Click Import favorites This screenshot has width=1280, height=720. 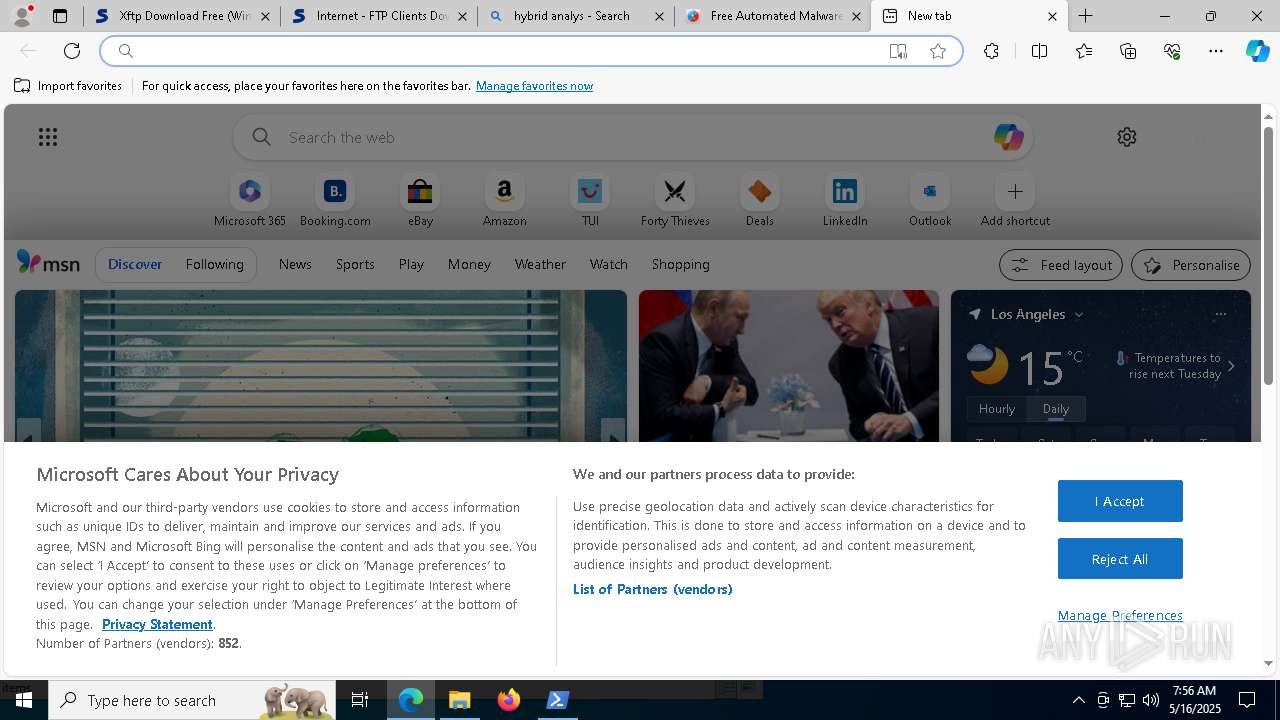(68, 86)
